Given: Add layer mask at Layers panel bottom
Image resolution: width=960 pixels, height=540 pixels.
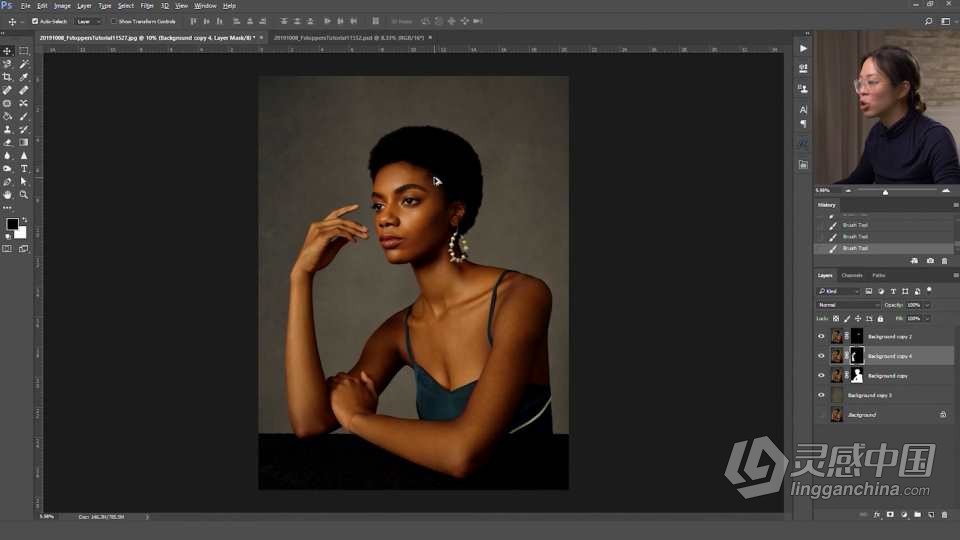Looking at the screenshot, I should (x=890, y=515).
